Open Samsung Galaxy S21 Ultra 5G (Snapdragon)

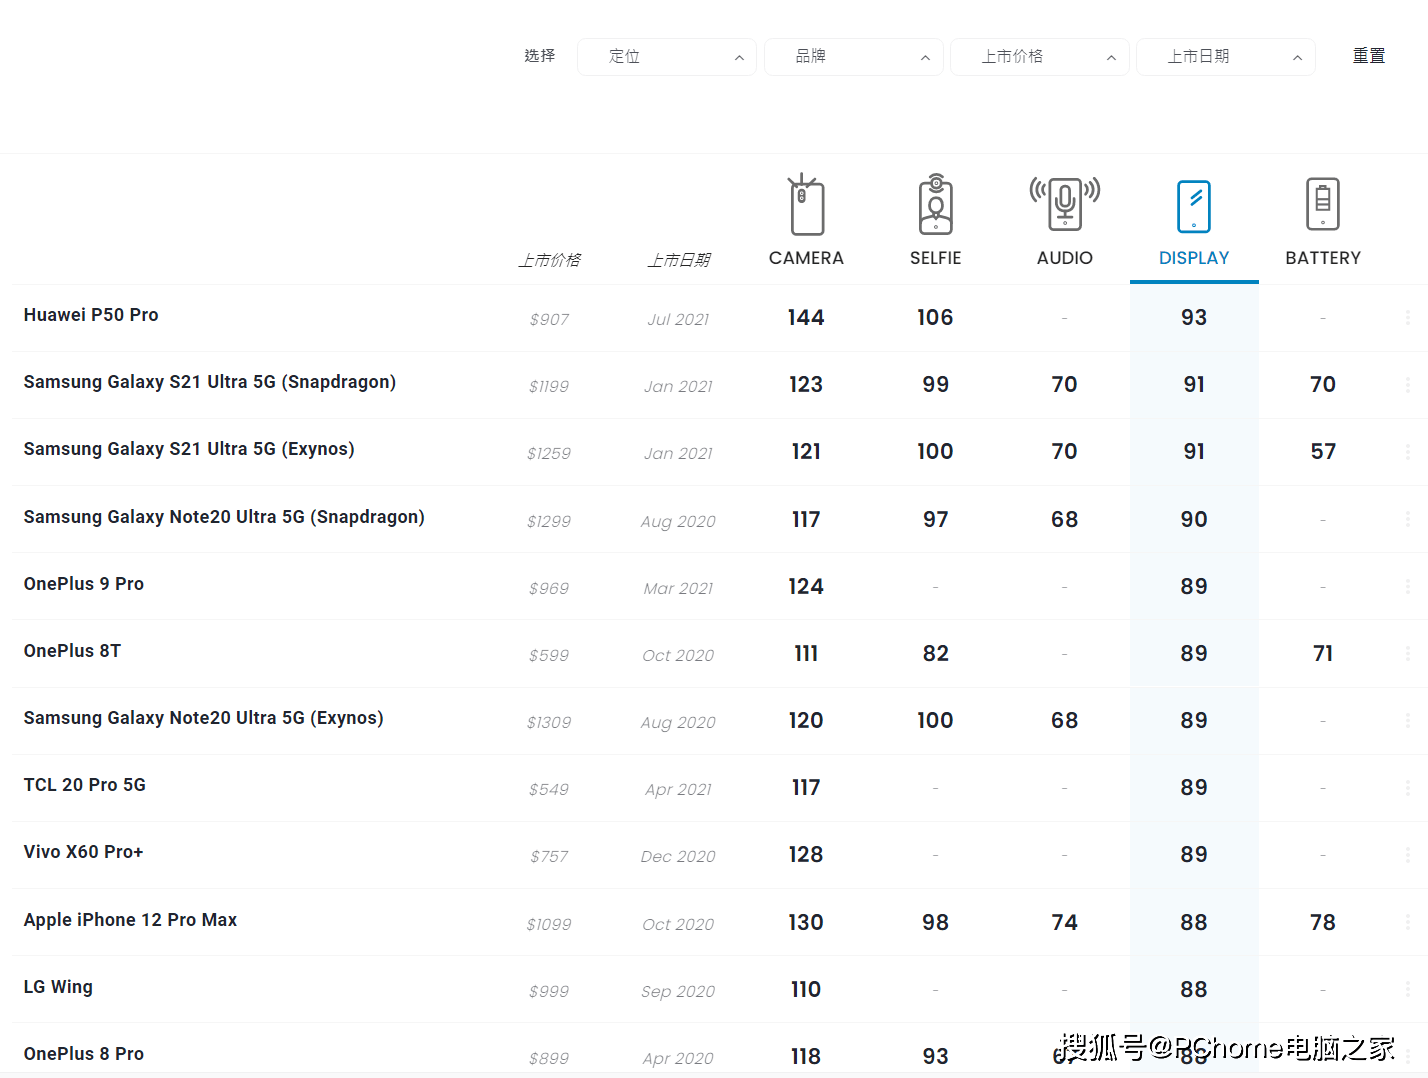click(x=210, y=382)
